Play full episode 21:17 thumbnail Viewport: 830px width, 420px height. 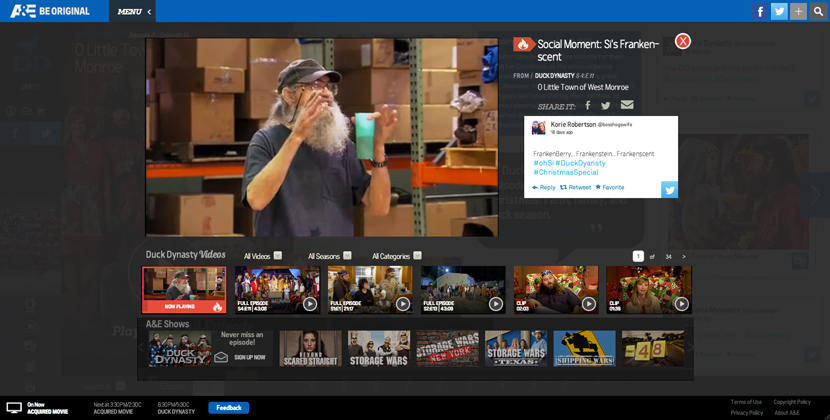(x=370, y=290)
